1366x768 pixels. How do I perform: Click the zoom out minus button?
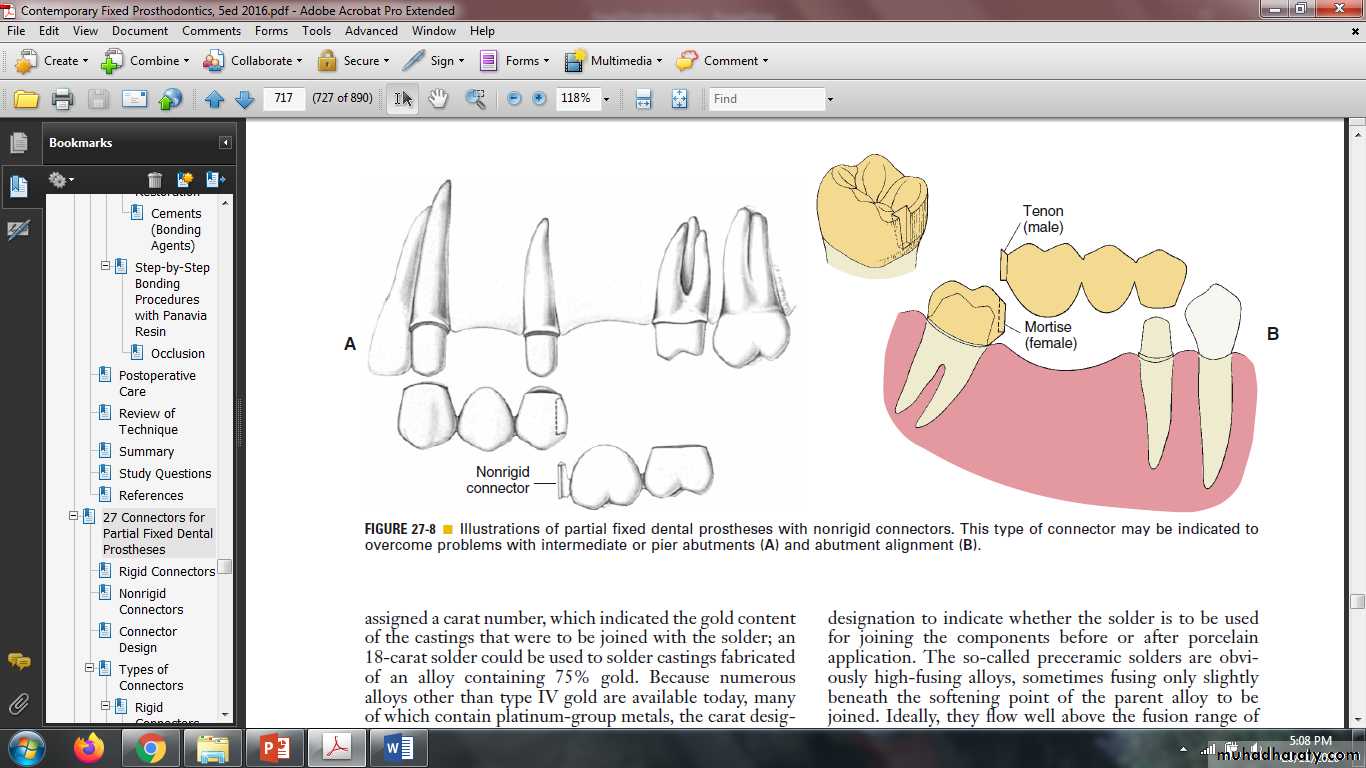click(x=514, y=99)
